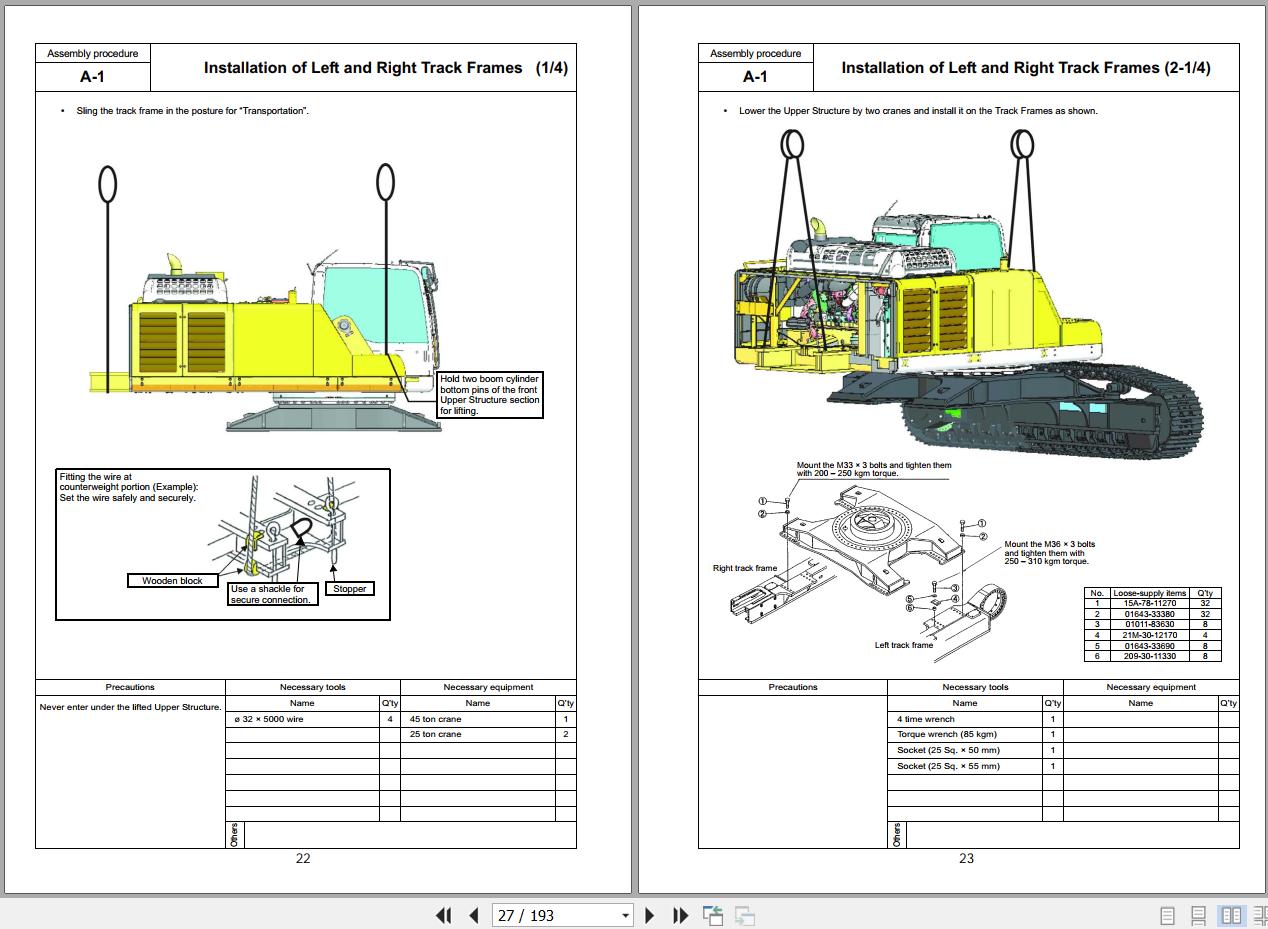The image size is (1268, 929).
Task: Click the "4 time wrench" tool entry
Action: [926, 719]
